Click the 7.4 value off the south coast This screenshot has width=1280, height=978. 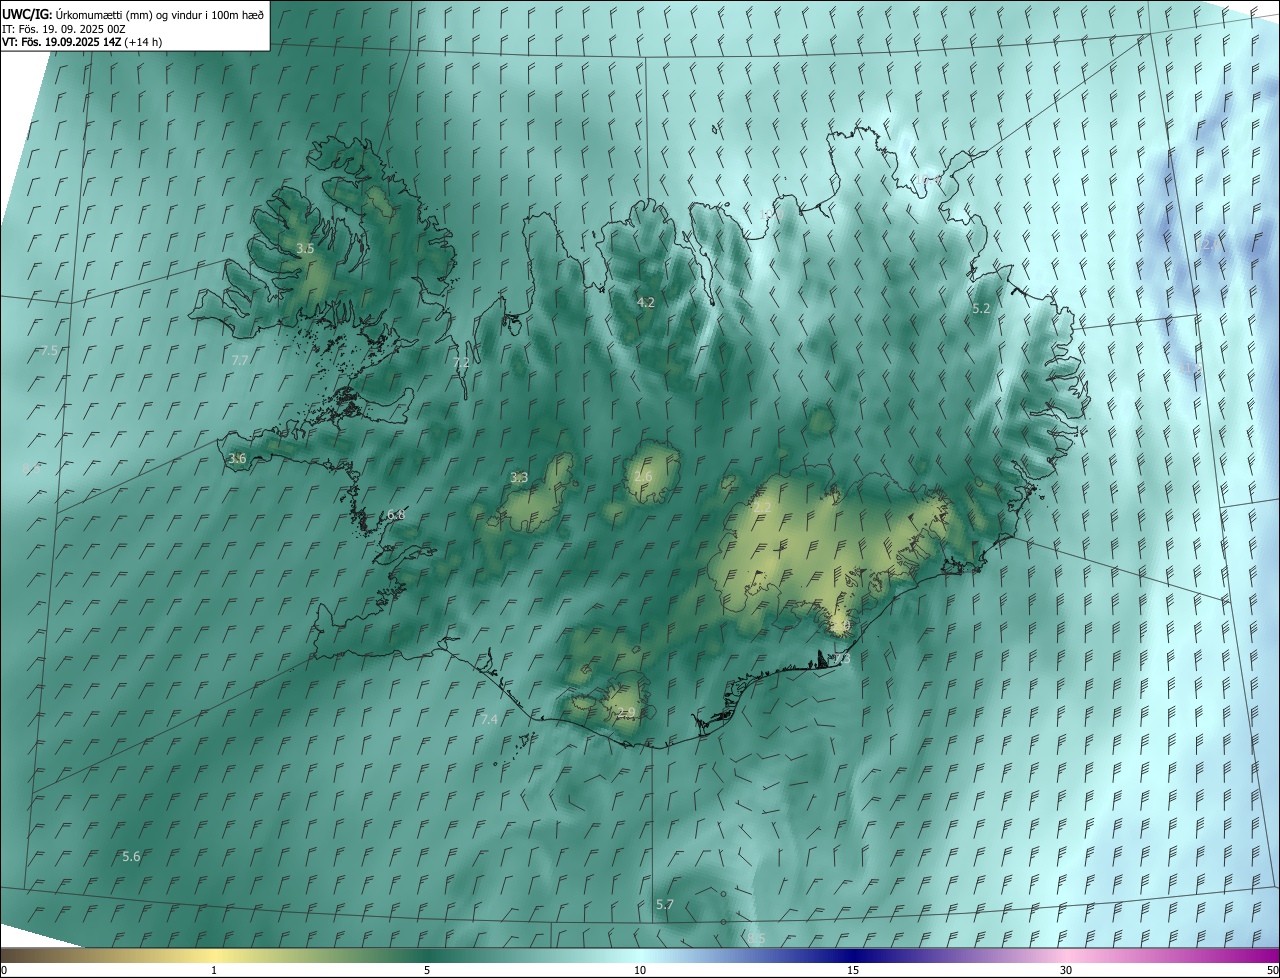point(489,720)
